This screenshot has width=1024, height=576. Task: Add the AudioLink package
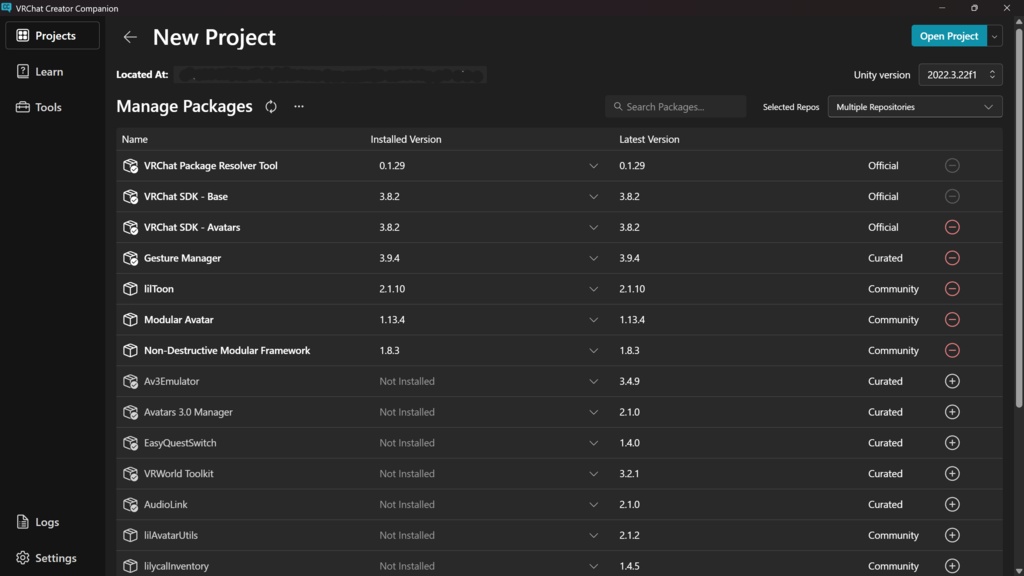coord(952,504)
